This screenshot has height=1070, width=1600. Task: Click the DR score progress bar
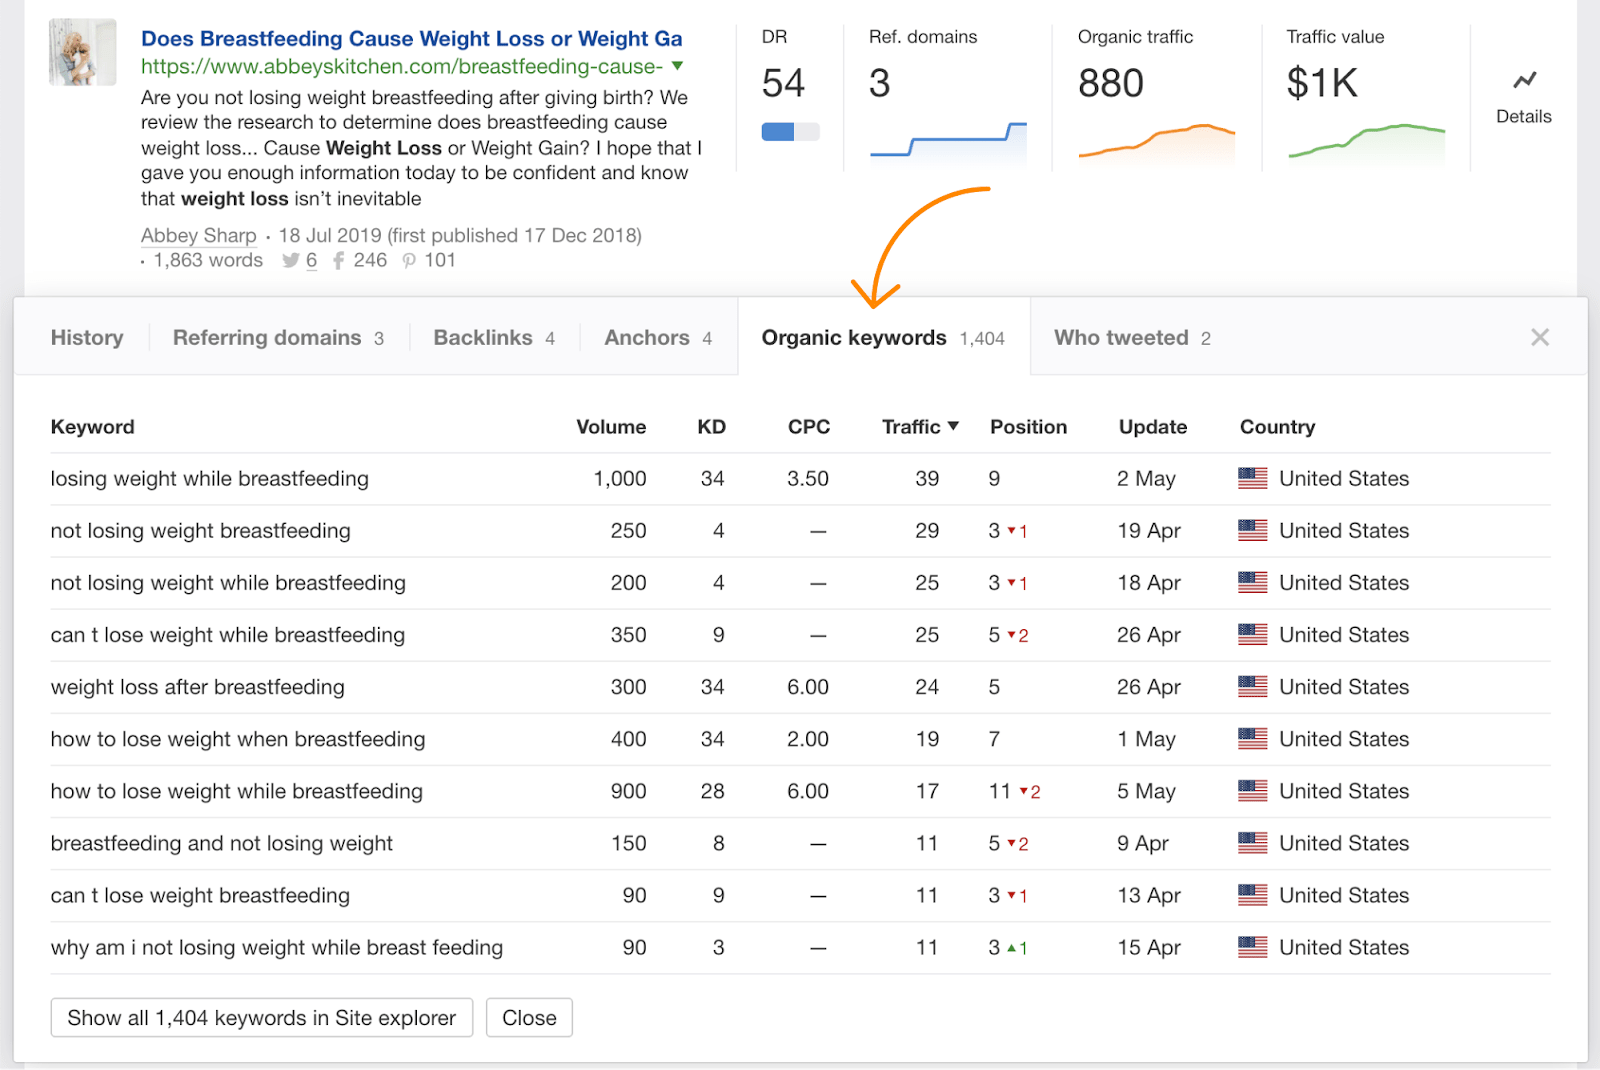pyautogui.click(x=790, y=131)
